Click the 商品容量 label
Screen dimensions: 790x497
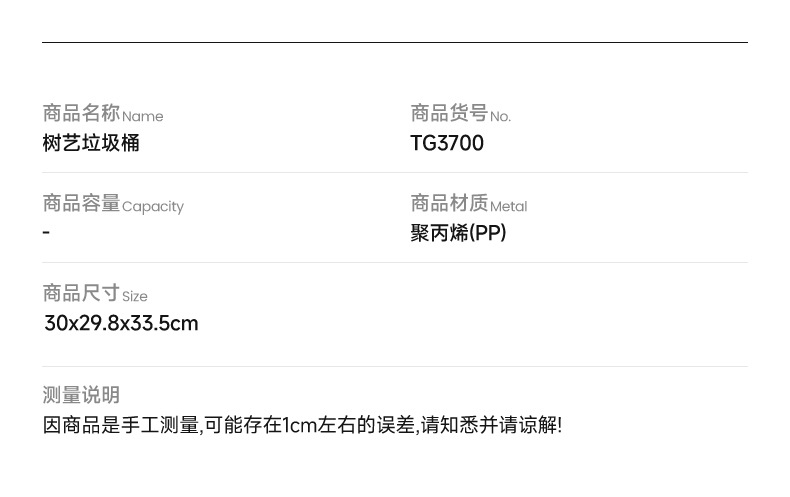81,203
